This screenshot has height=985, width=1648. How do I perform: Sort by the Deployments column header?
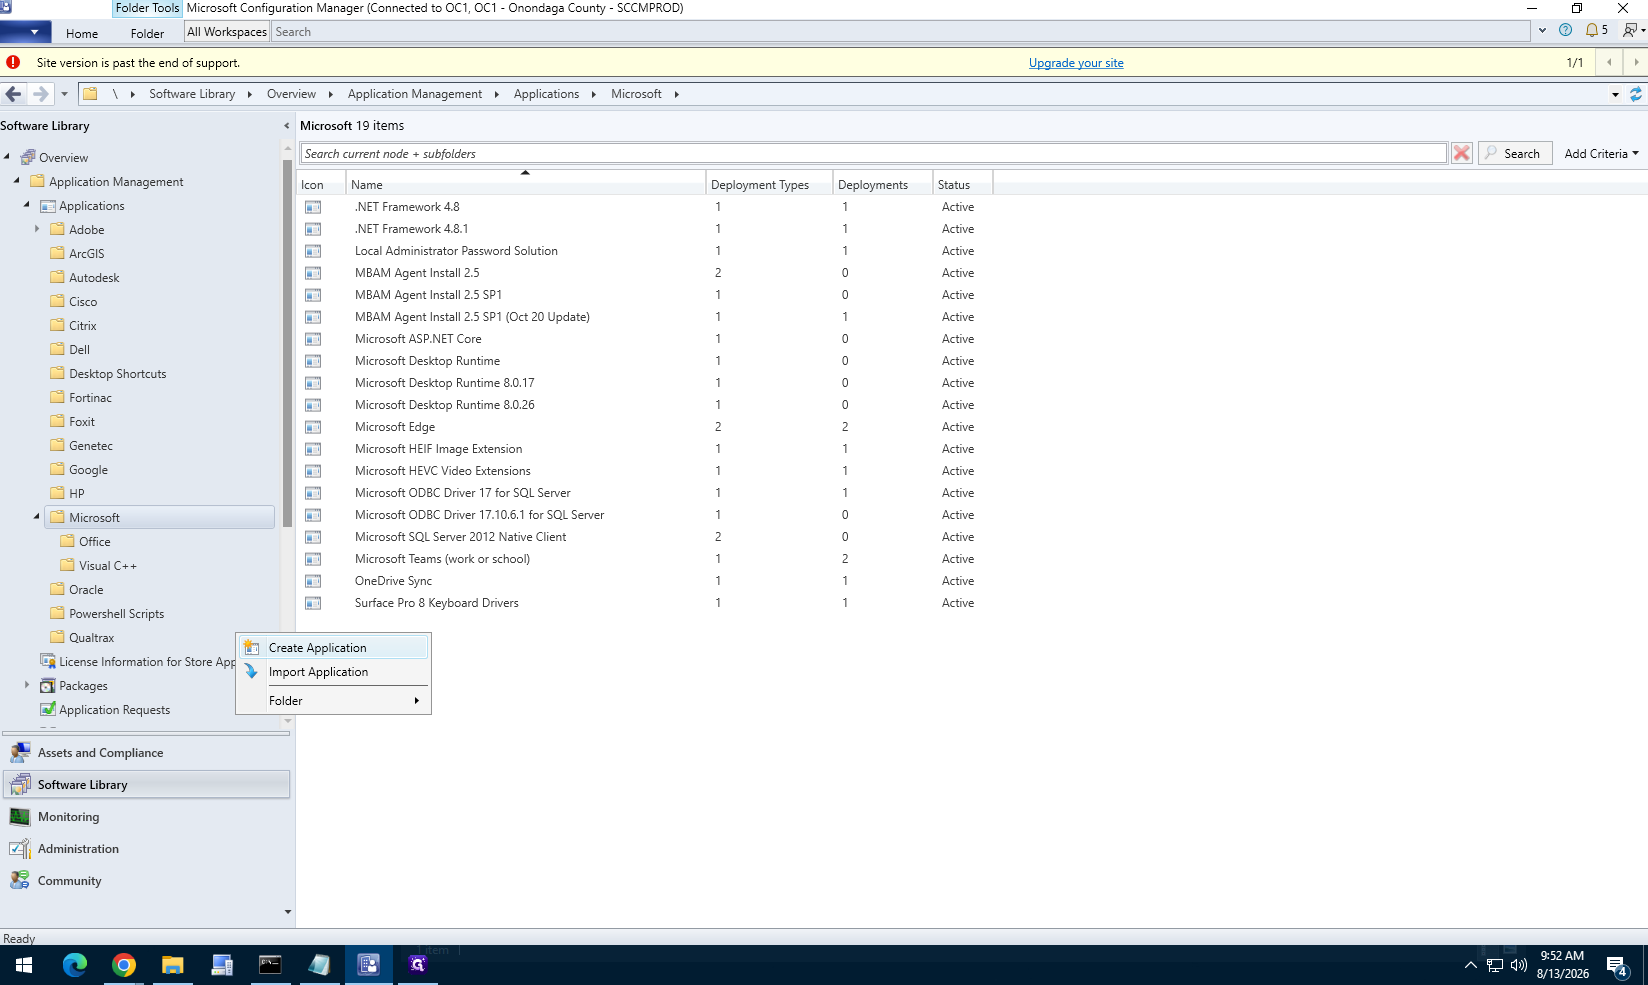883,184
